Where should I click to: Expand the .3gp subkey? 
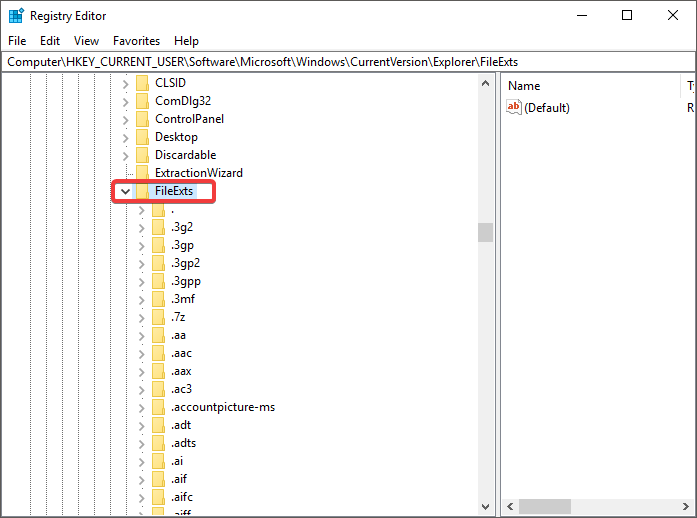pyautogui.click(x=141, y=245)
